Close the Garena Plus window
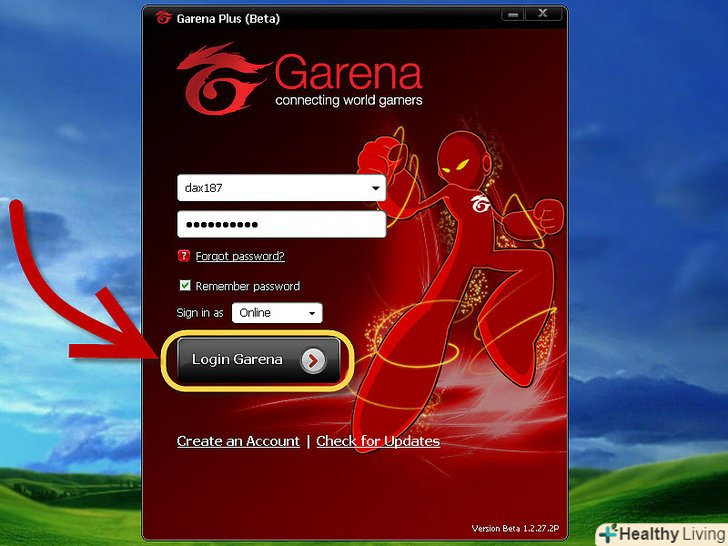728x546 pixels. click(x=543, y=14)
